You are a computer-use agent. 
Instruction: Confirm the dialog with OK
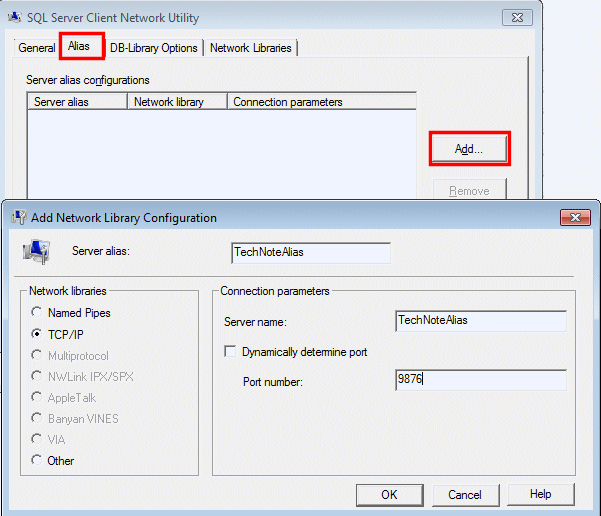tap(389, 495)
